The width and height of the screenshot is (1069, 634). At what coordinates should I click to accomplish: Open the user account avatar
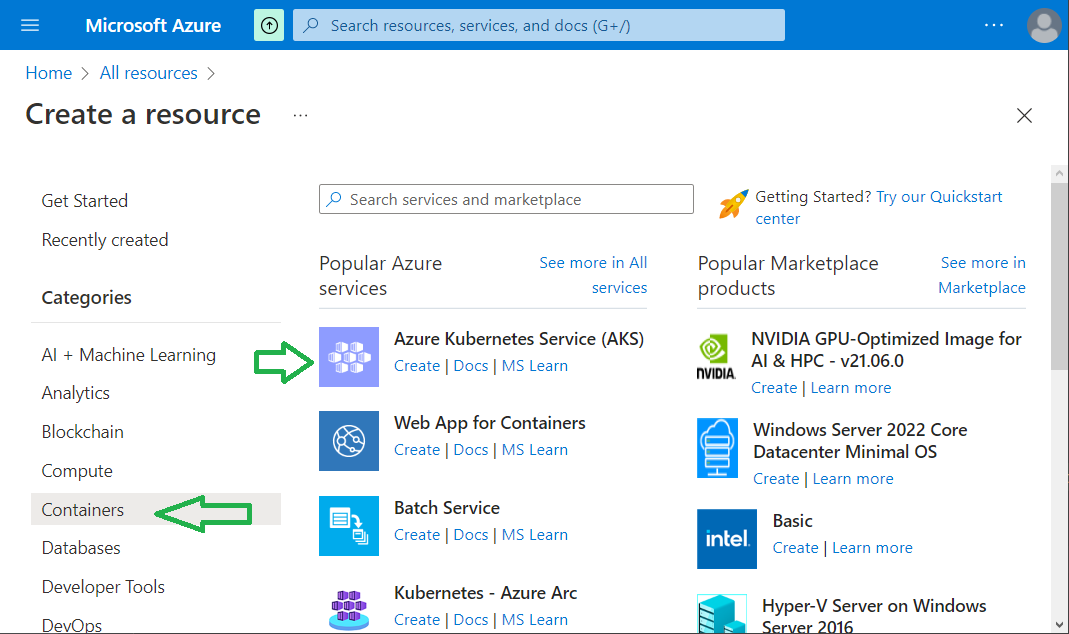1044,25
